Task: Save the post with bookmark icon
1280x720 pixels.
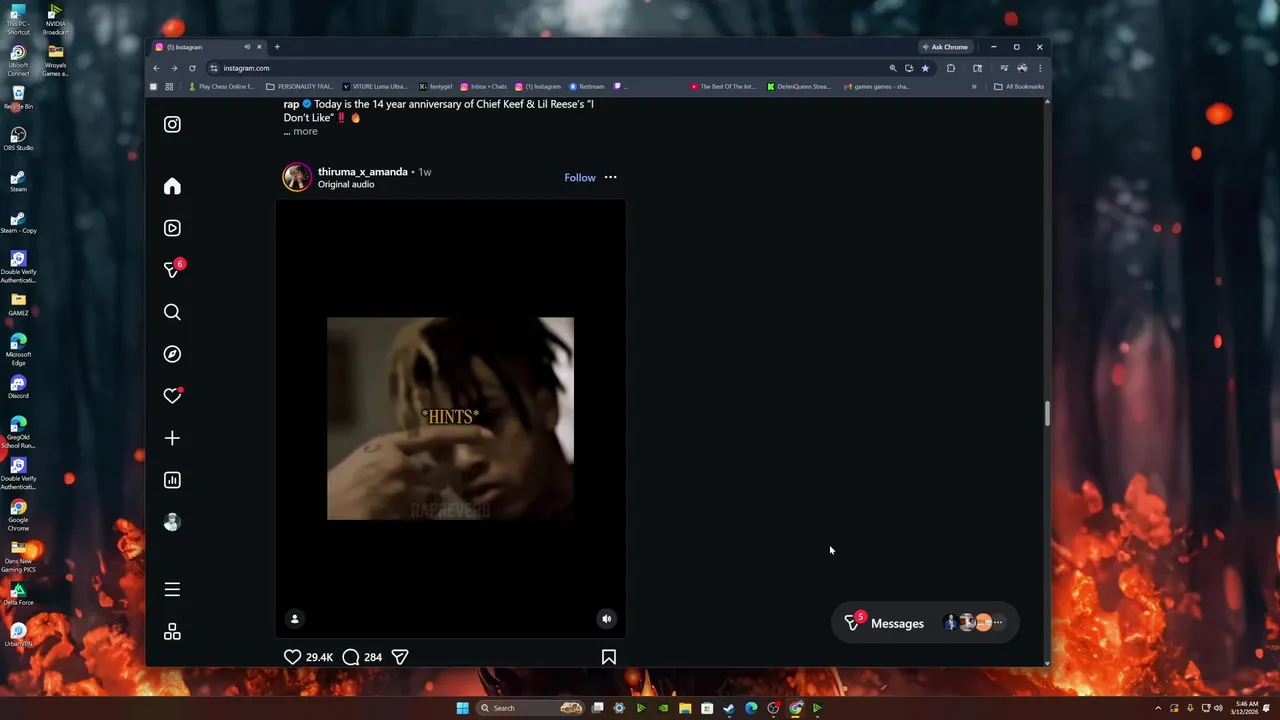Action: tap(608, 657)
